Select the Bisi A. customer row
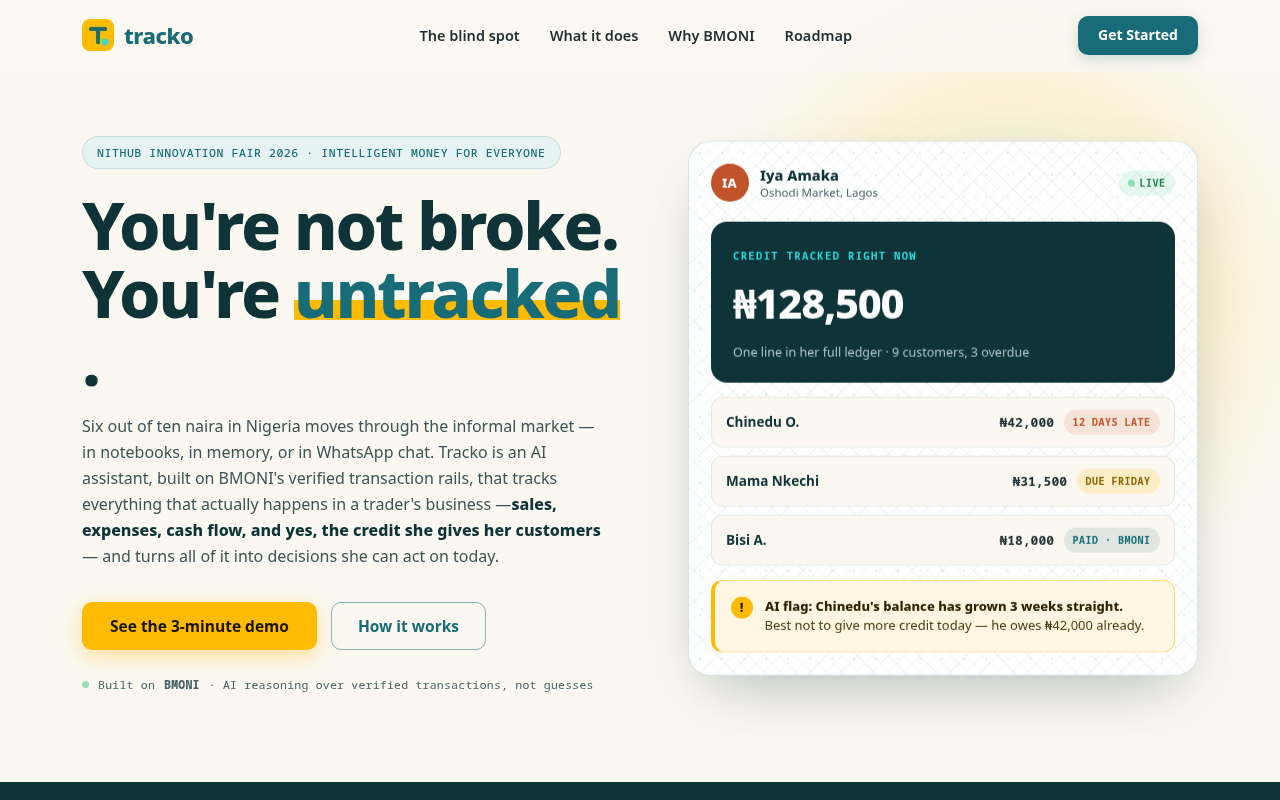Image resolution: width=1280 pixels, height=800 pixels. pyautogui.click(x=943, y=540)
